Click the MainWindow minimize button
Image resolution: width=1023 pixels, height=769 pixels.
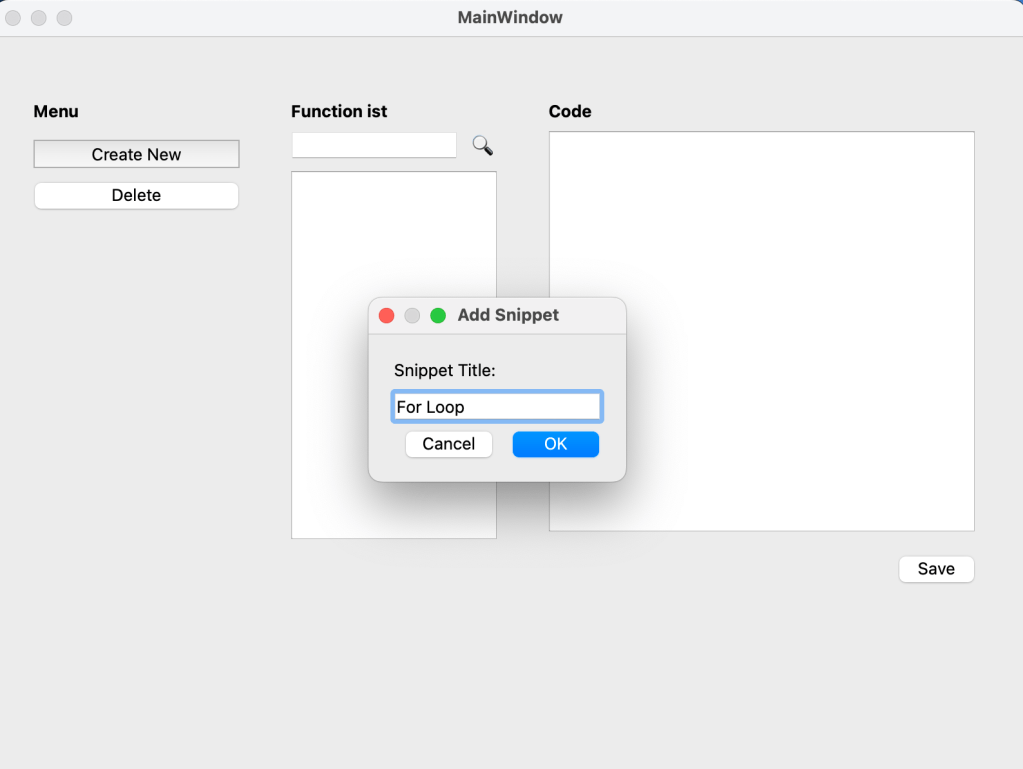coord(39,18)
